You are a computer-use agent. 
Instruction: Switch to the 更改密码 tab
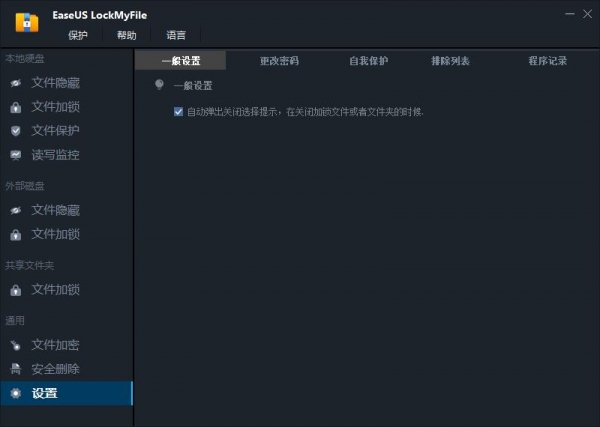tap(279, 60)
